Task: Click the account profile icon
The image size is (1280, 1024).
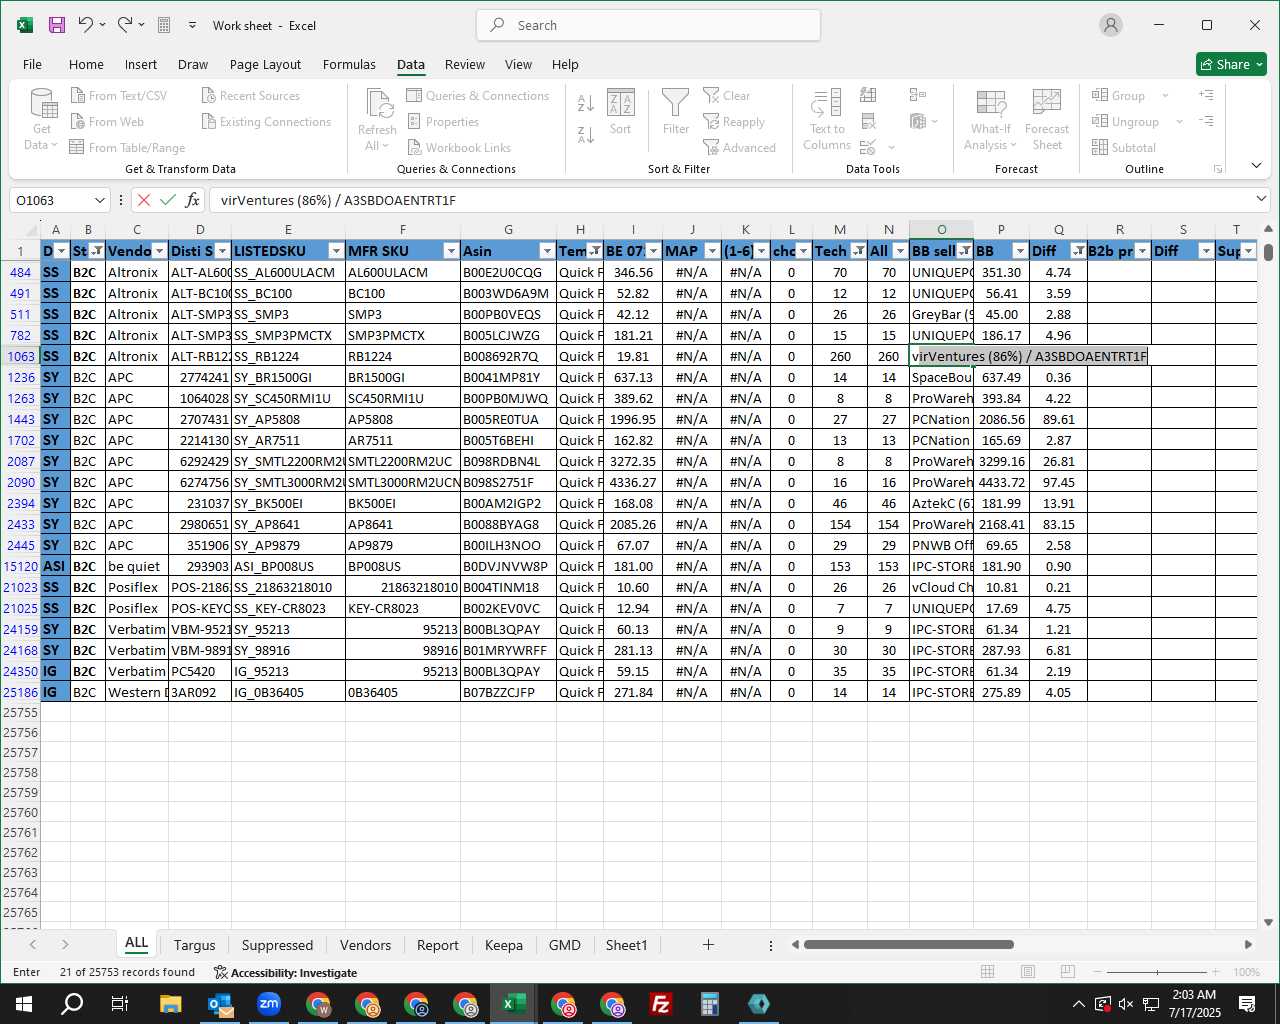Action: [1111, 25]
